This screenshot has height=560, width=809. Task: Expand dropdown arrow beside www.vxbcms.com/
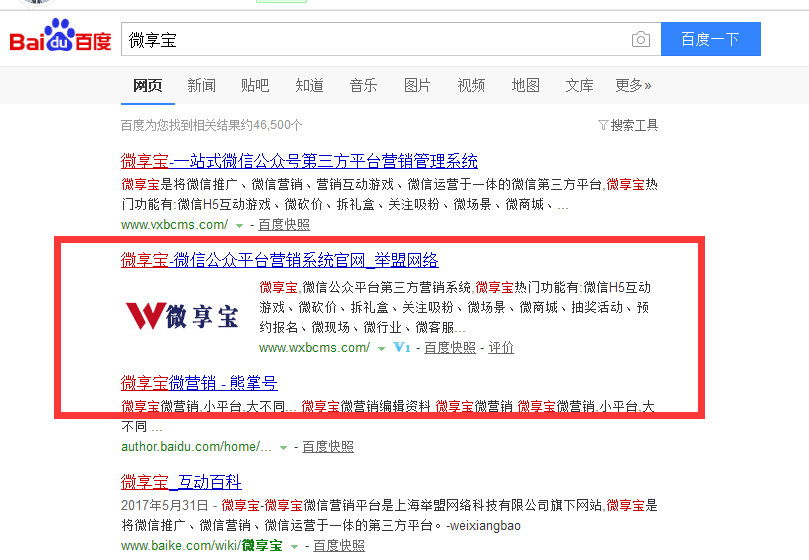coord(239,226)
